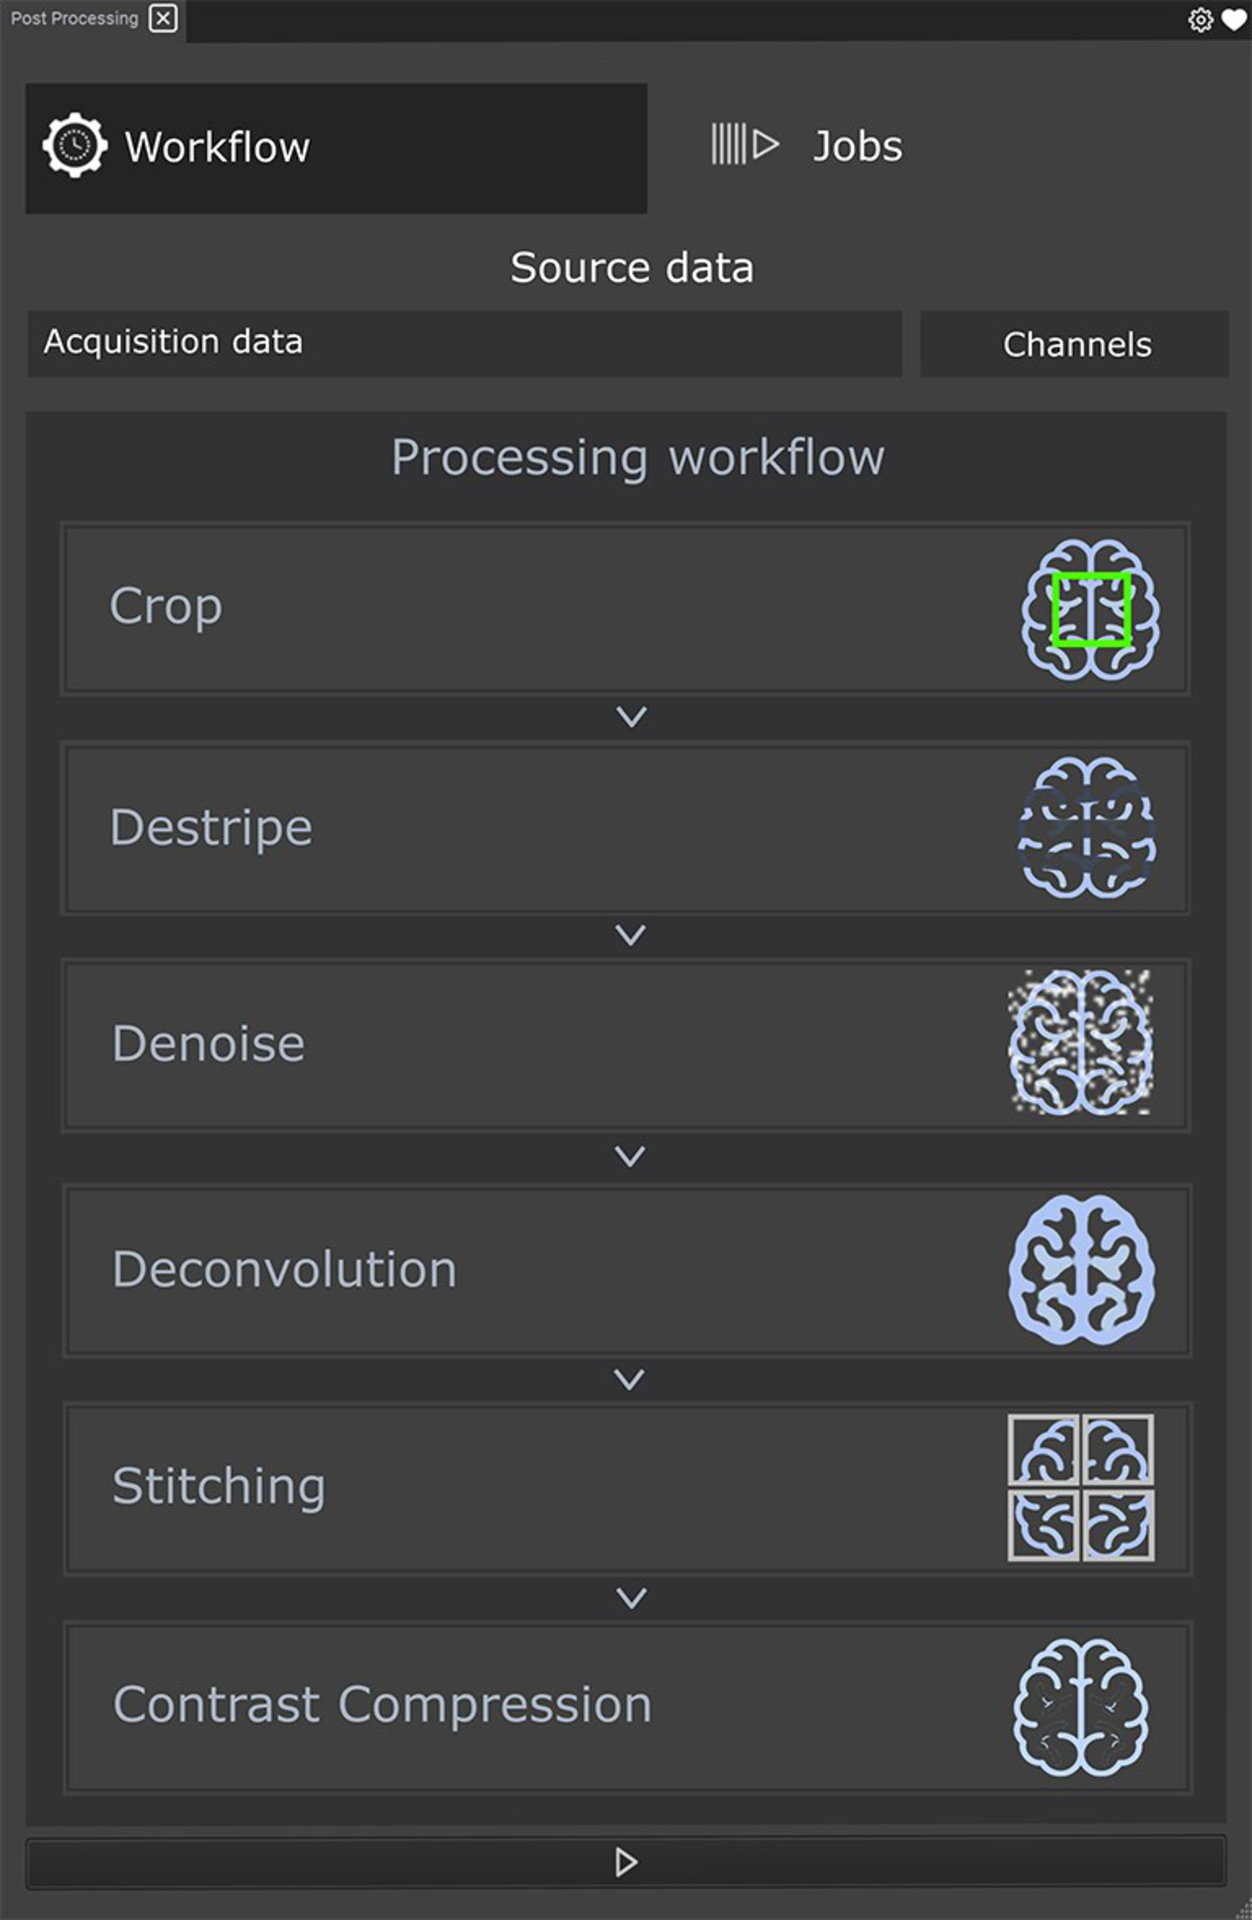Viewport: 1252px width, 1920px height.
Task: Expand the chevron below Denoise
Action: coord(630,1157)
